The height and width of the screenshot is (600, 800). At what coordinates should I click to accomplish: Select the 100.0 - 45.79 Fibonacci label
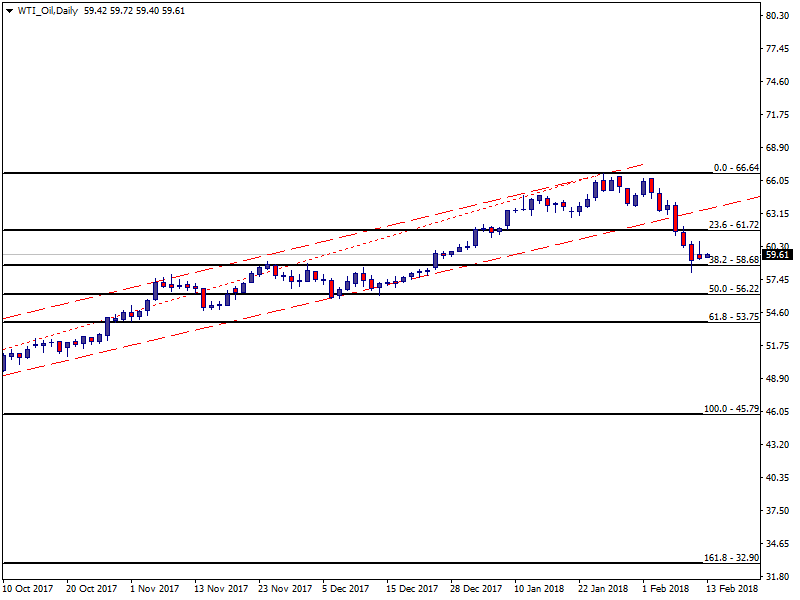click(733, 408)
